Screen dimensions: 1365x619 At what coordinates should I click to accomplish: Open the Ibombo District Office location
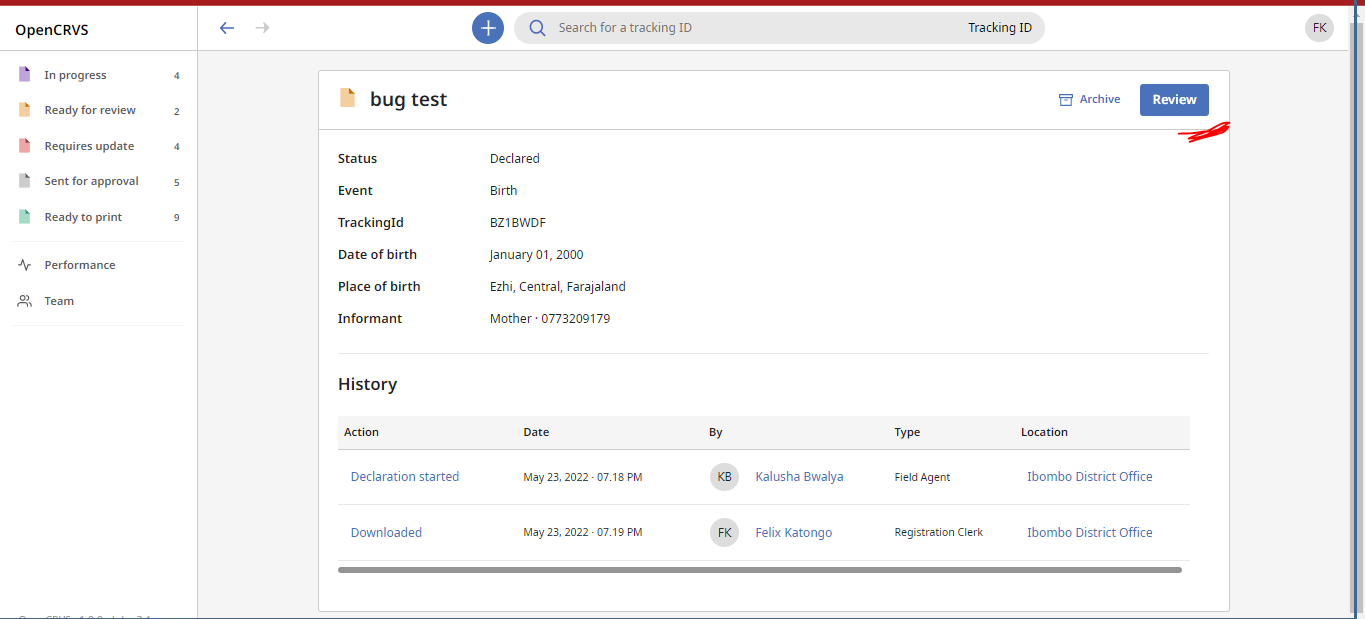click(1089, 476)
